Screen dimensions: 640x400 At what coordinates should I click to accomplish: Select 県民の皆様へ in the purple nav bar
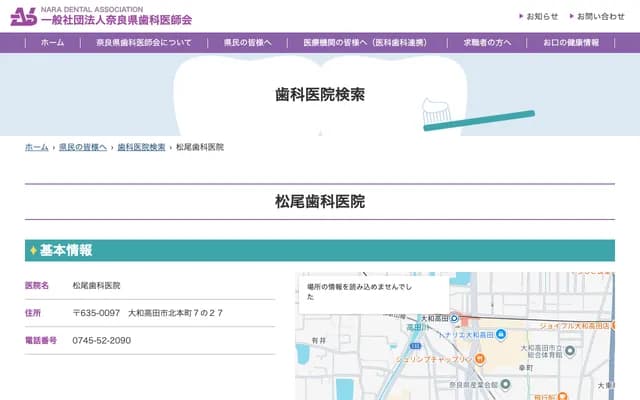tap(247, 43)
